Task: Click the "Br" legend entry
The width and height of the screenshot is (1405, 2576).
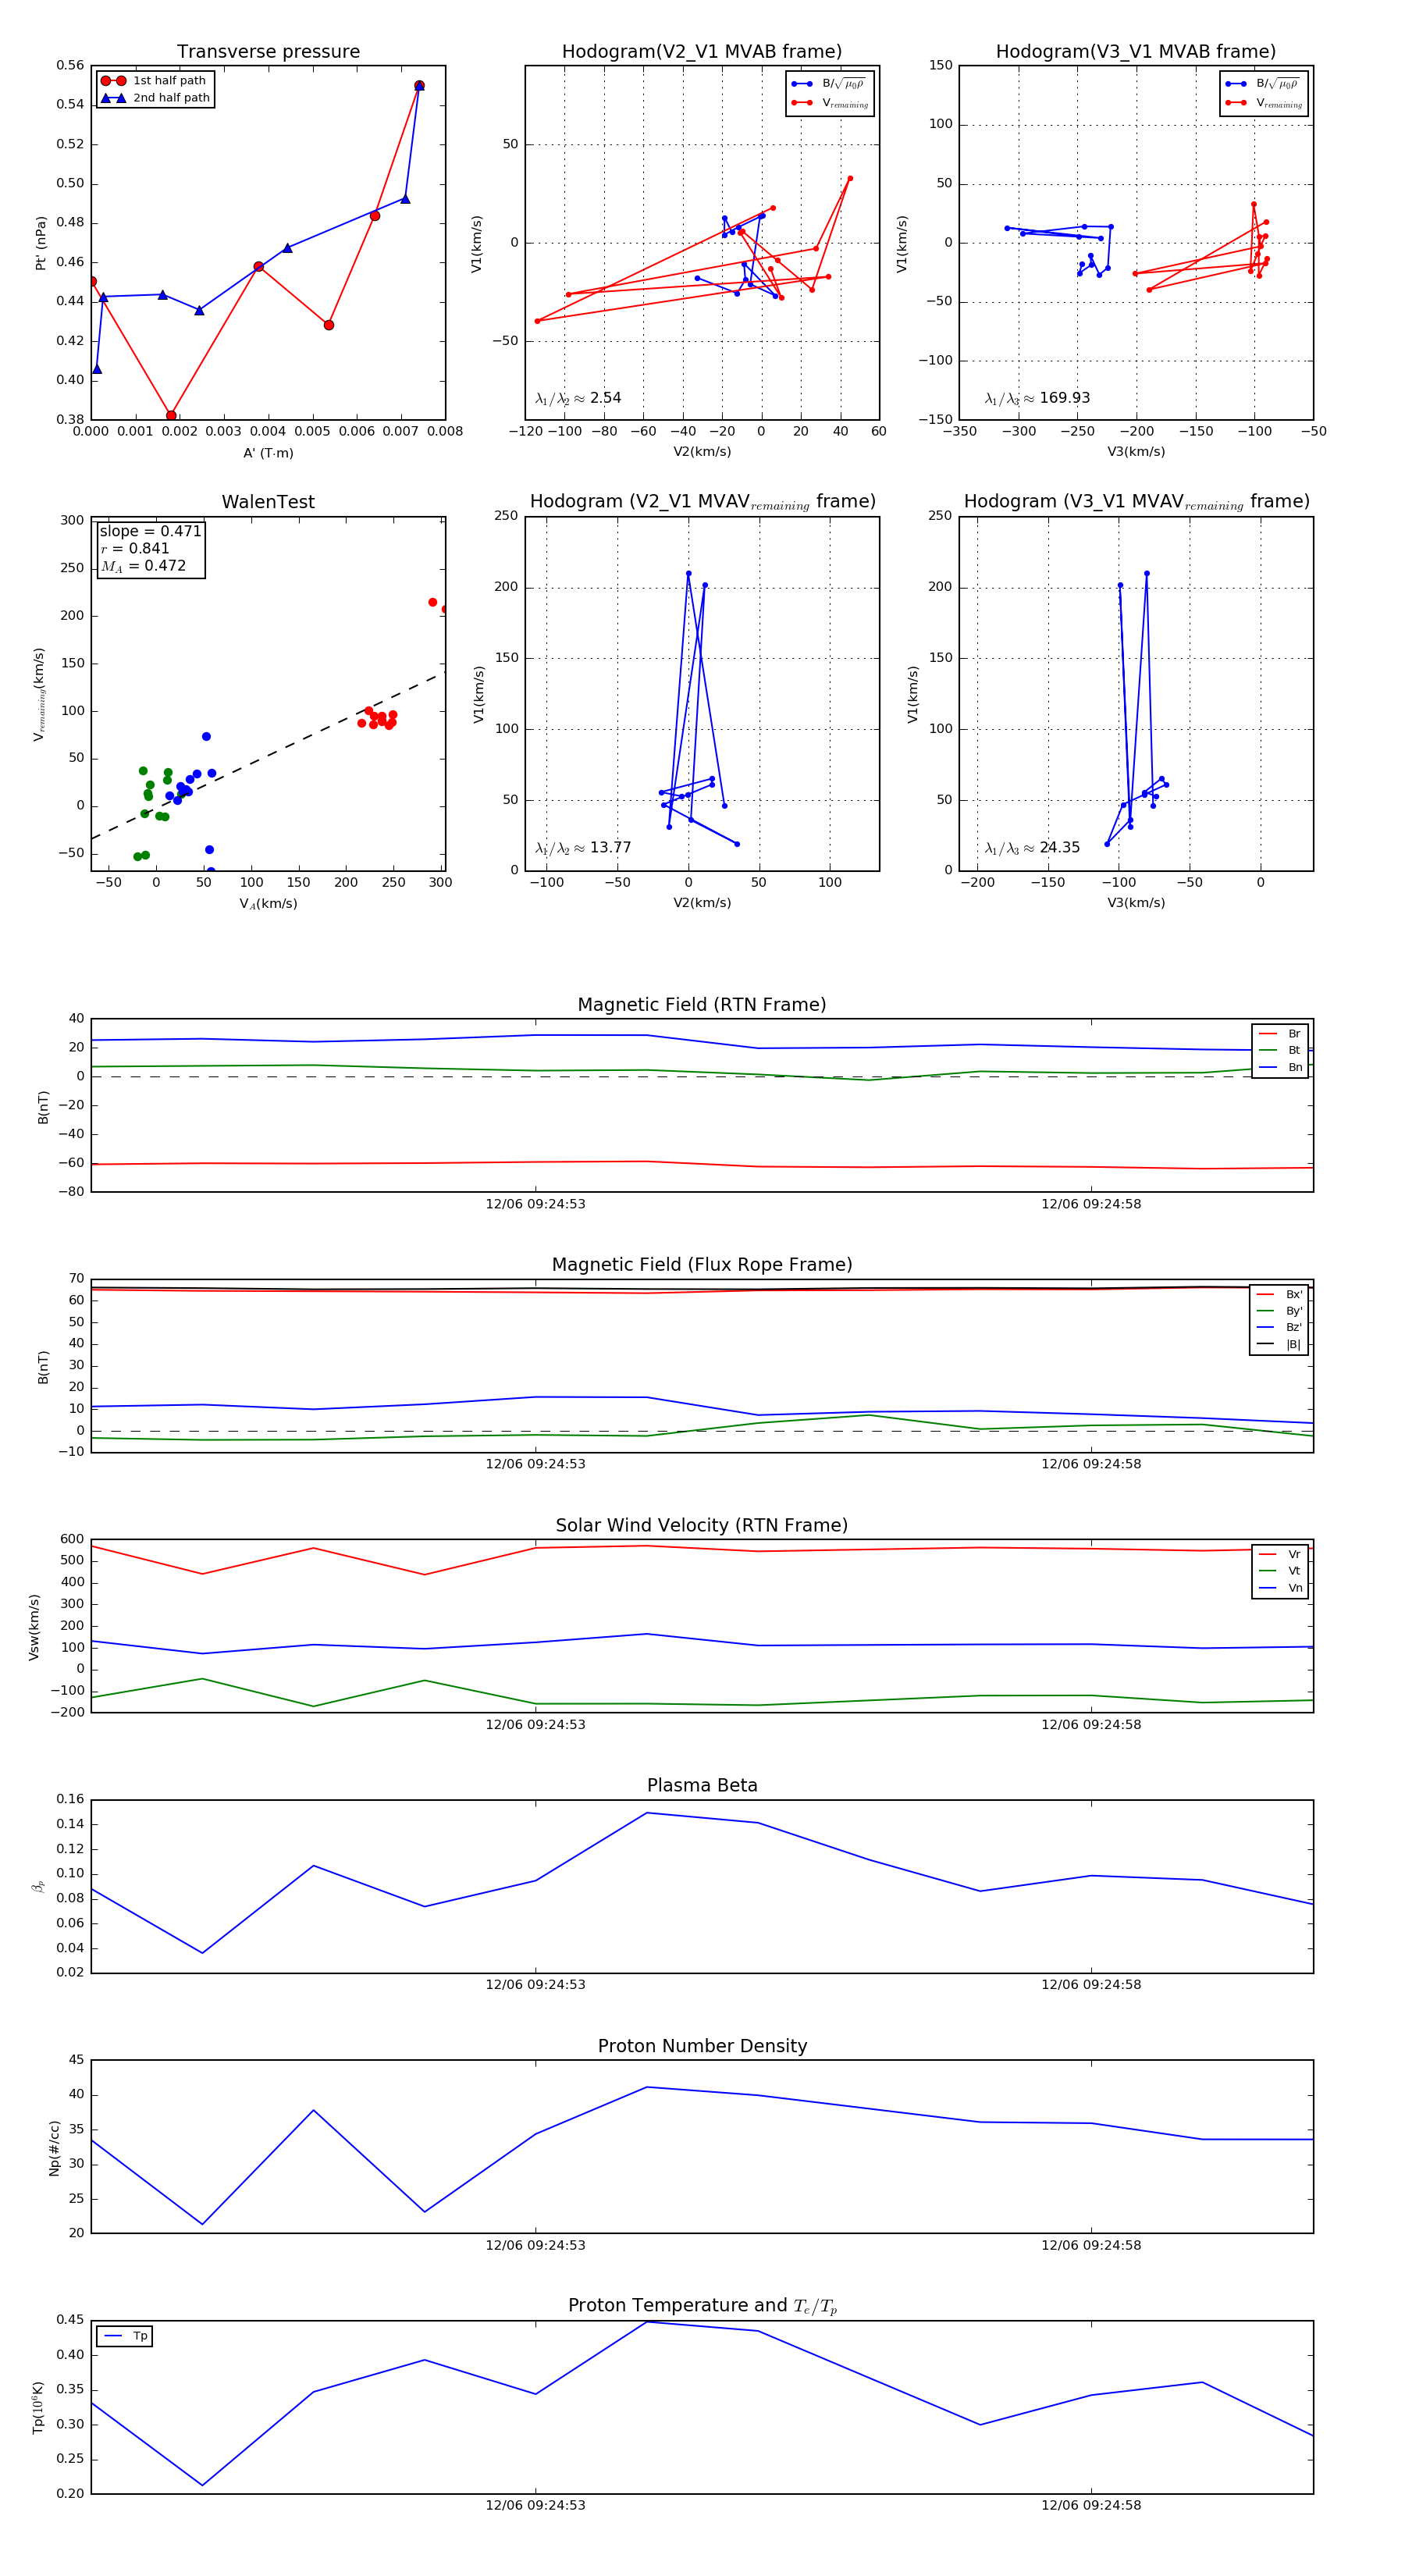Action: (x=1279, y=1034)
